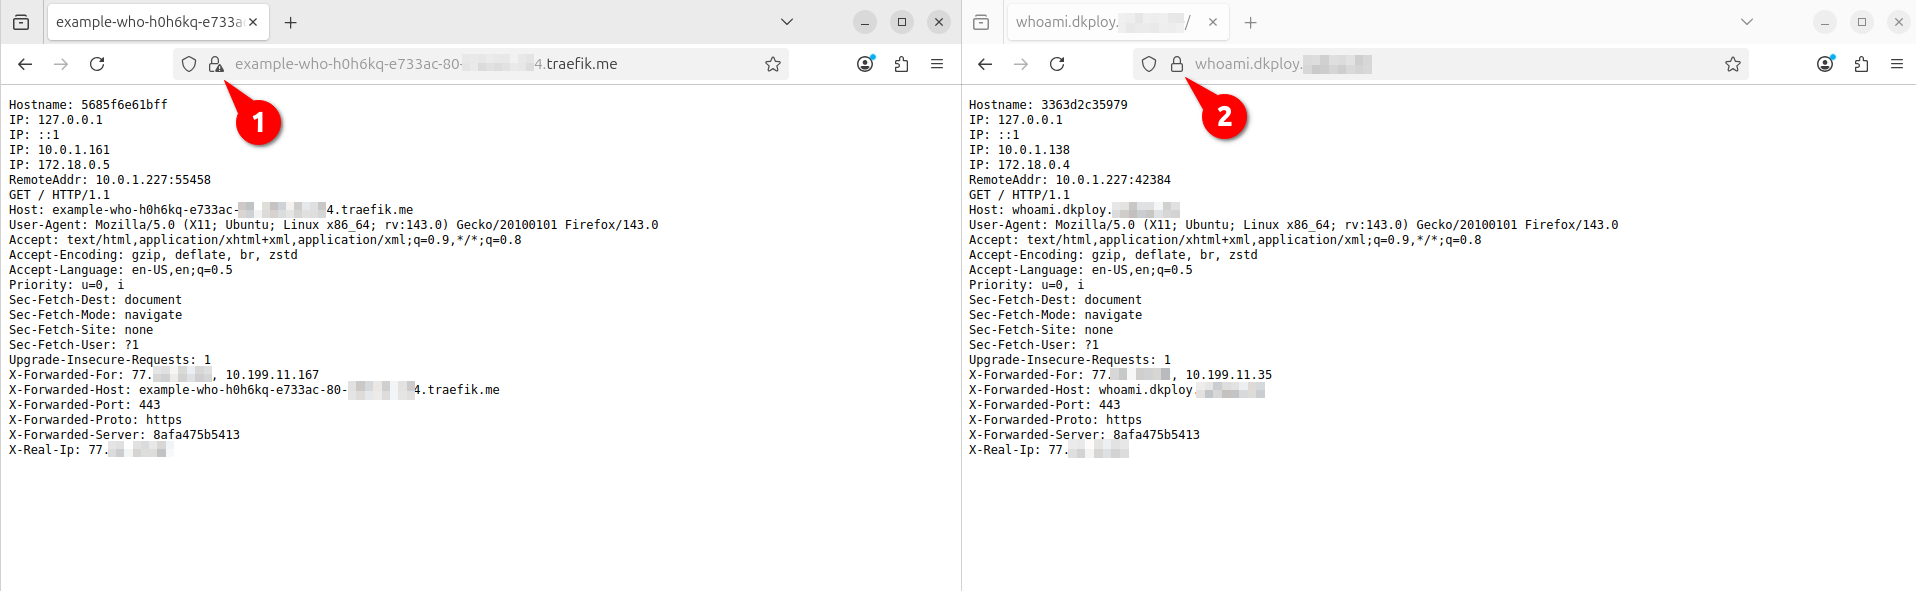Click back arrow in right browser window

[985, 64]
